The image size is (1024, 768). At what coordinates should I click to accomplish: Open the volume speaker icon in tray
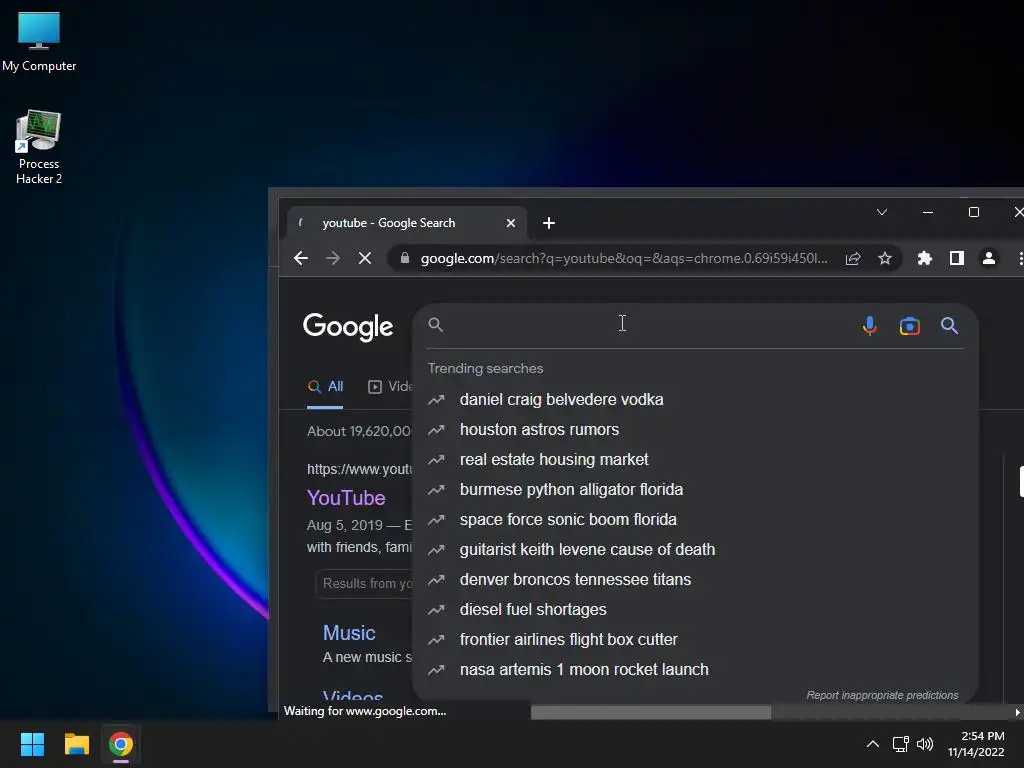pos(925,744)
